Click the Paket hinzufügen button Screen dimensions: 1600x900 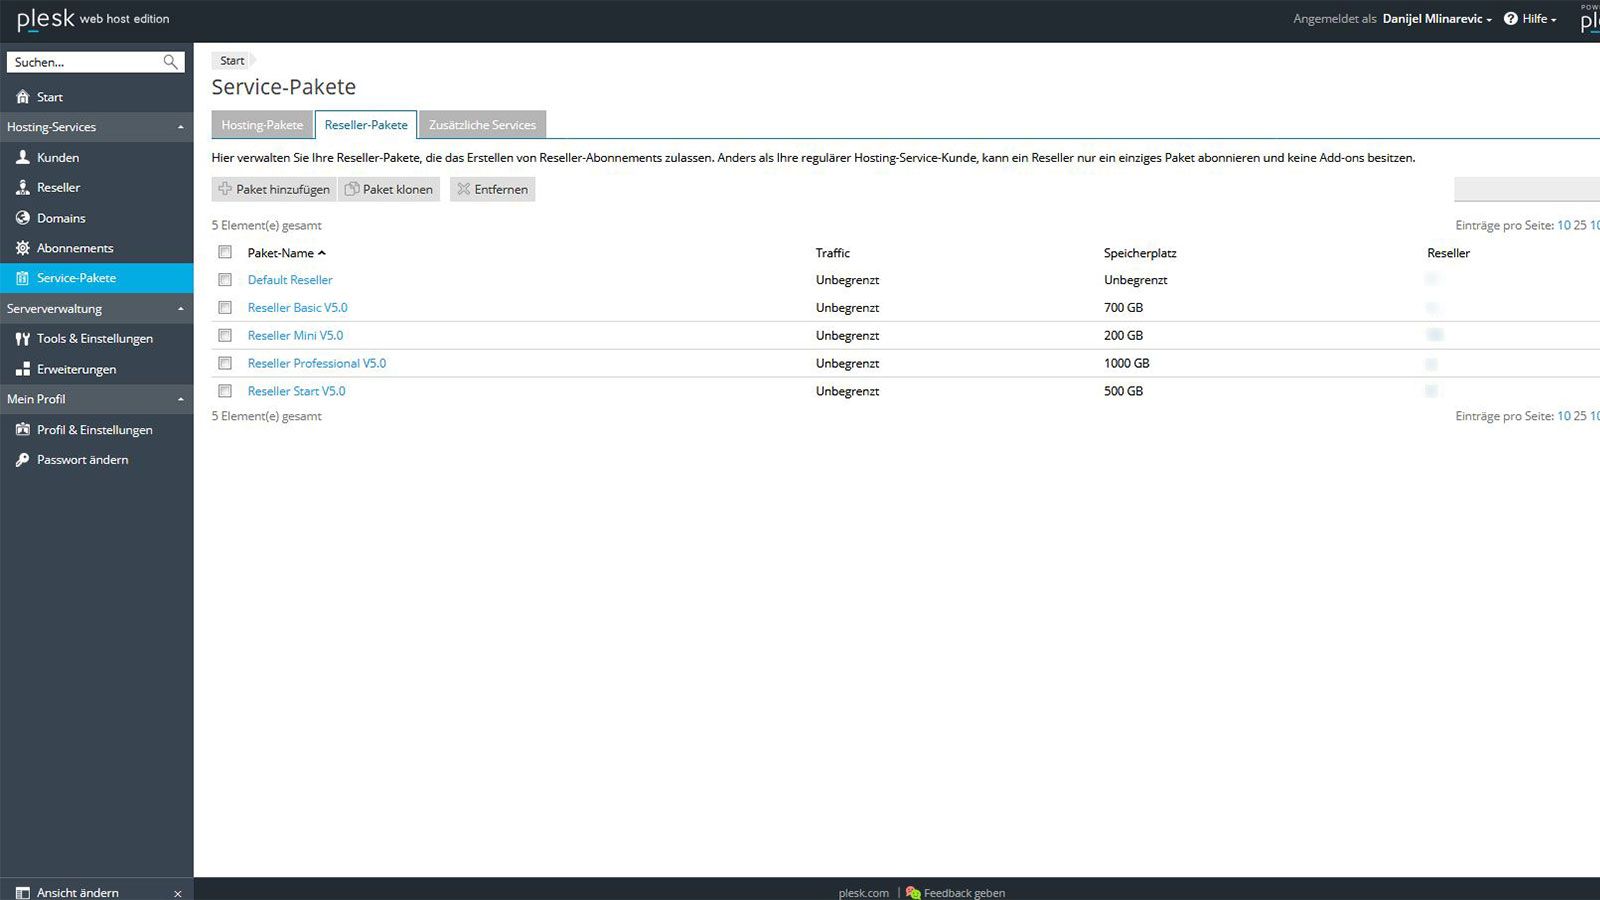pos(273,189)
